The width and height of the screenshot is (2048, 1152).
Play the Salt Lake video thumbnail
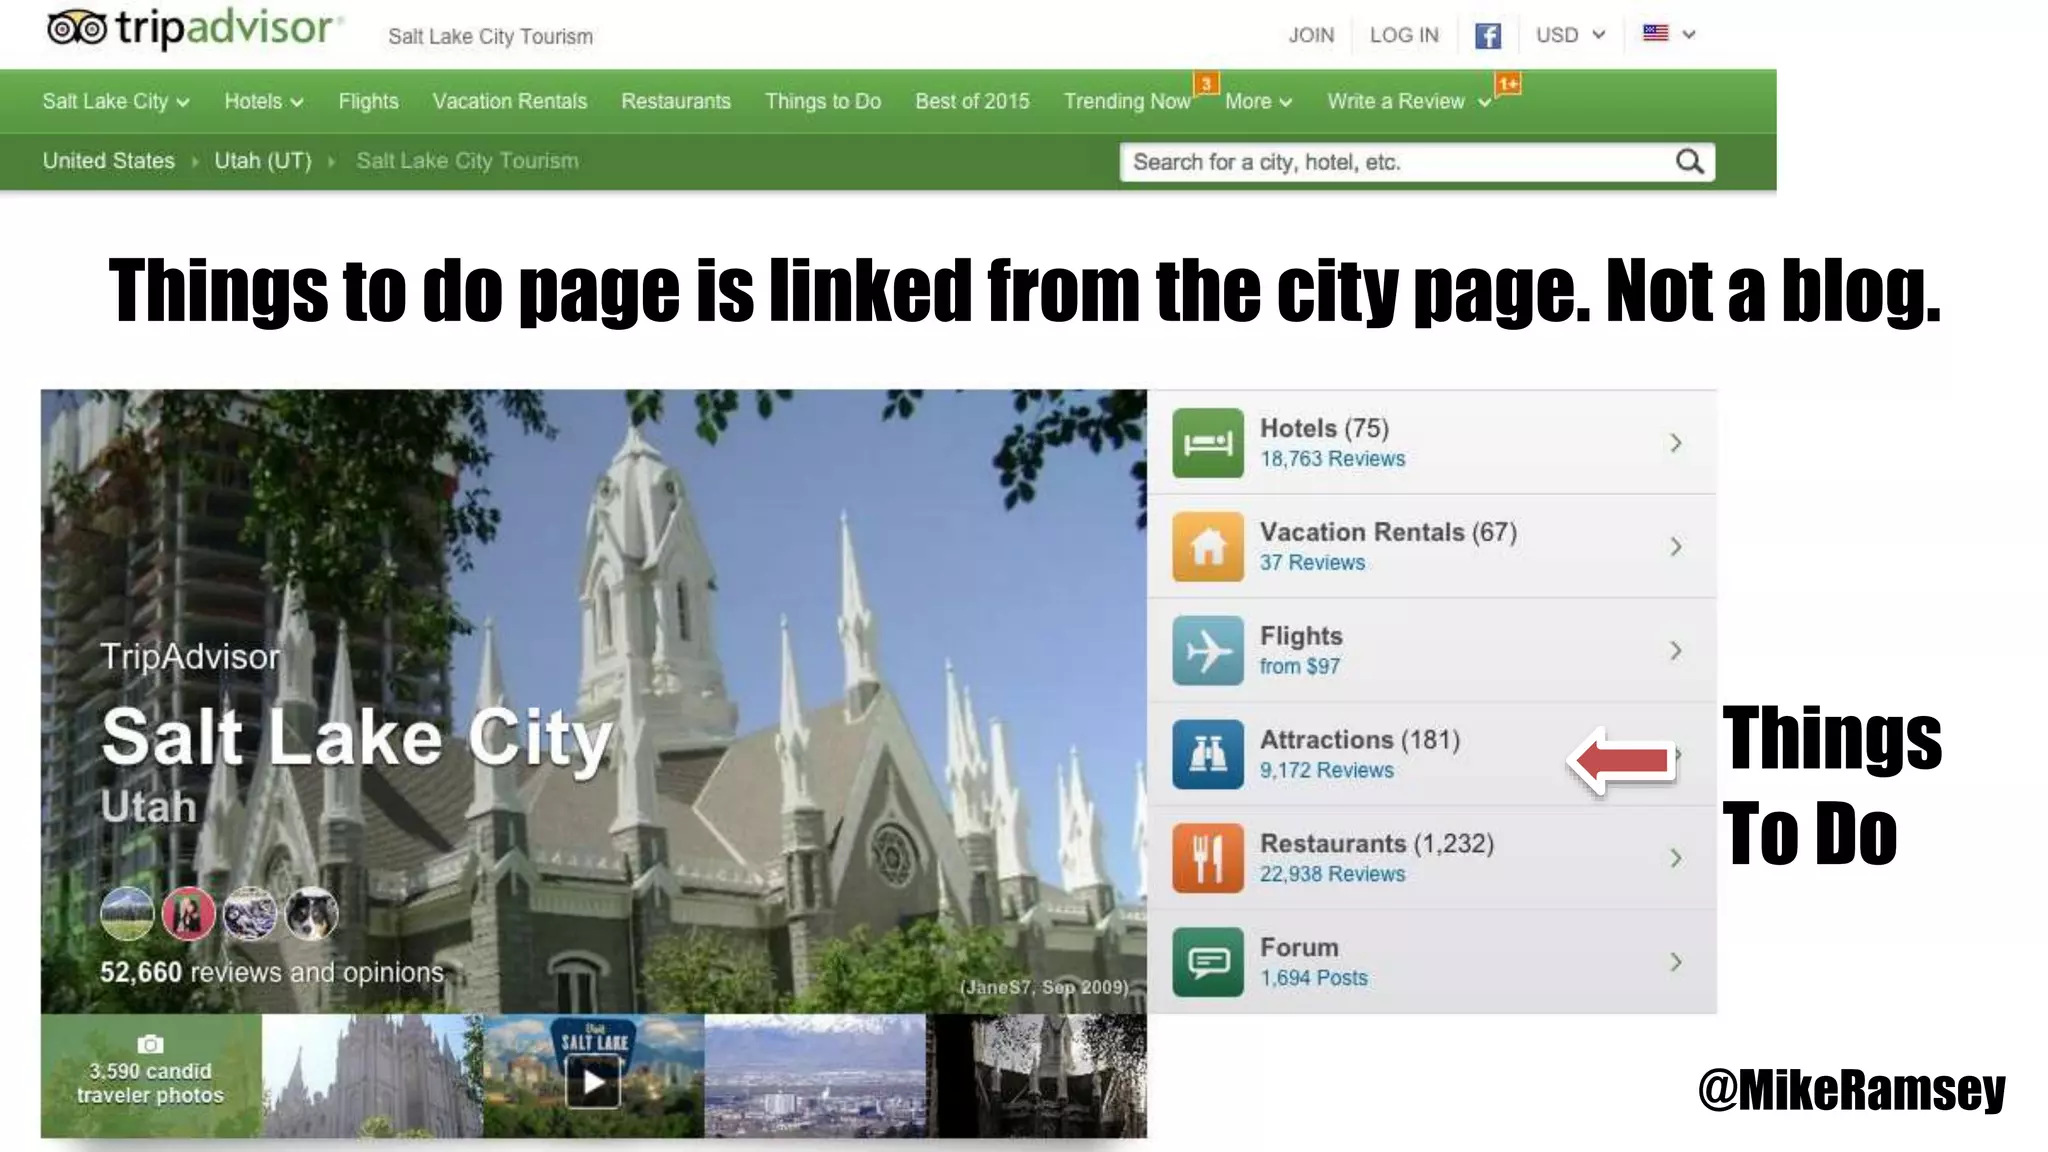click(594, 1082)
